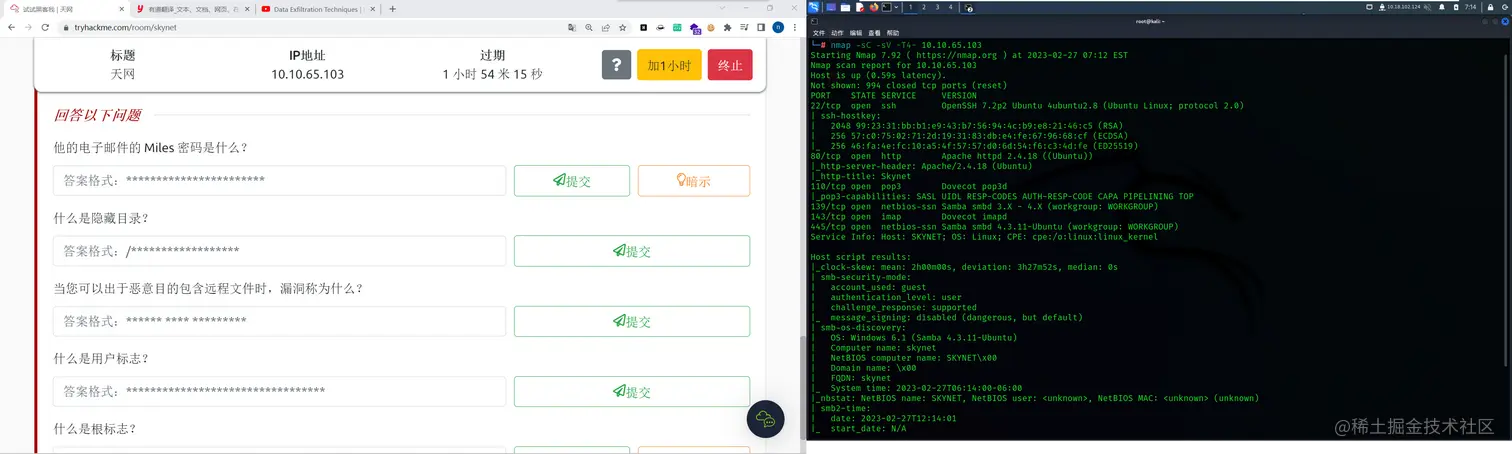Click the Kali text editor icon

[860, 7]
